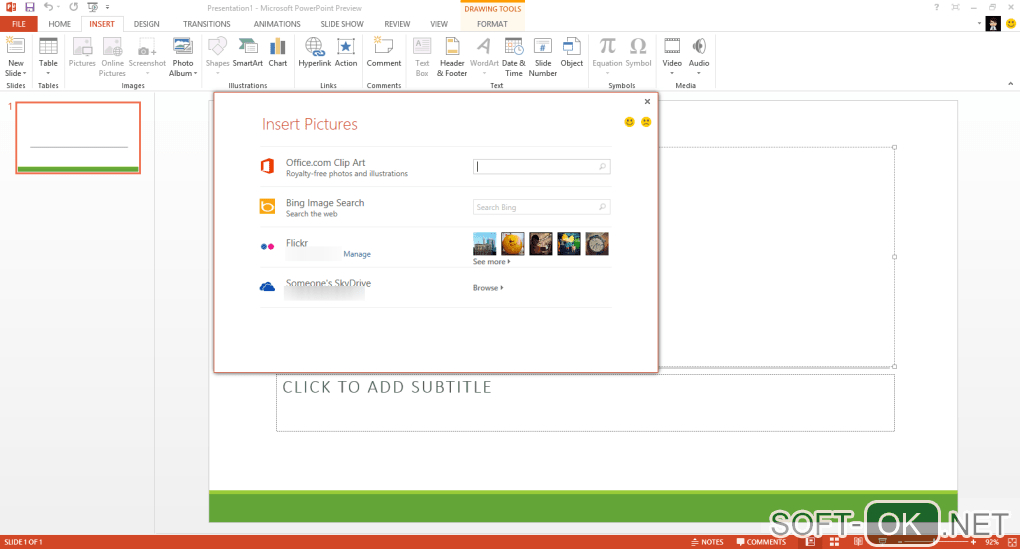Viewport: 1020px width, 549px height.
Task: Switch to the ANIMATIONS tab
Action: (x=277, y=24)
